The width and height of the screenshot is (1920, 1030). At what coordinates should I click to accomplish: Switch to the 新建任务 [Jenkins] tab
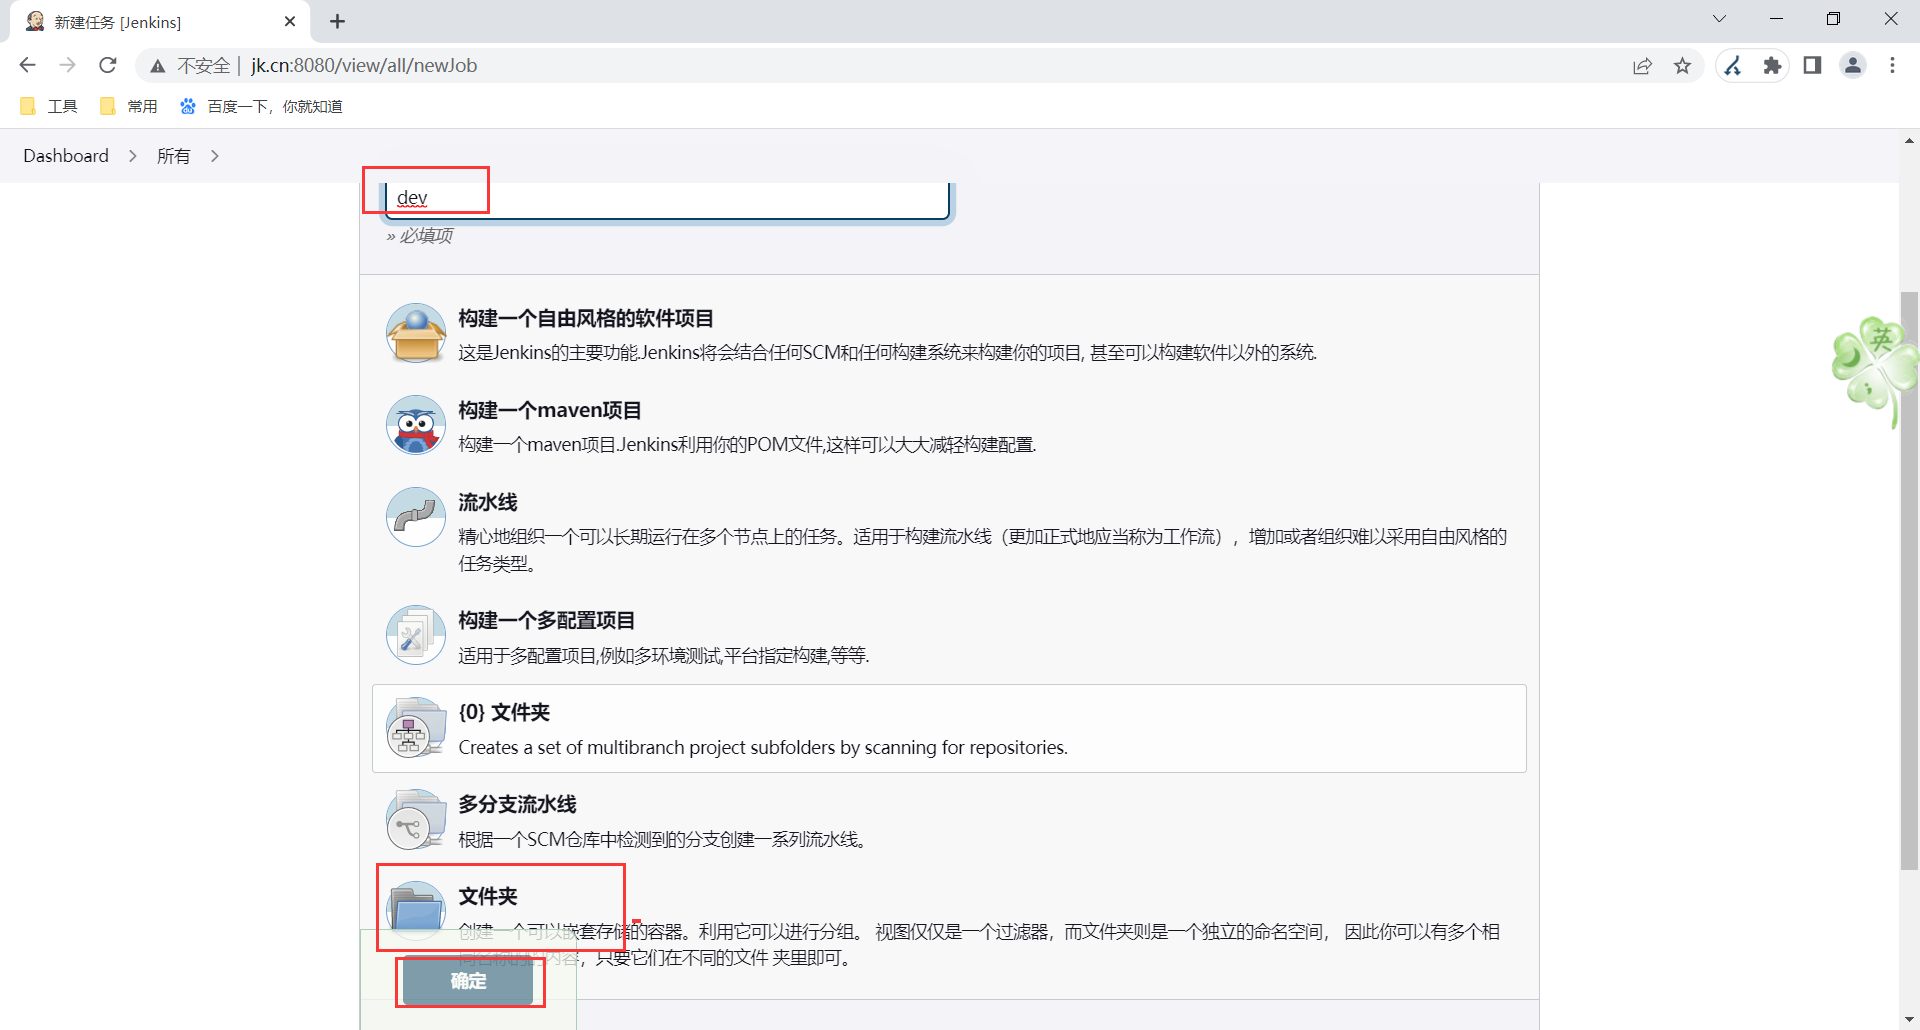[160, 22]
